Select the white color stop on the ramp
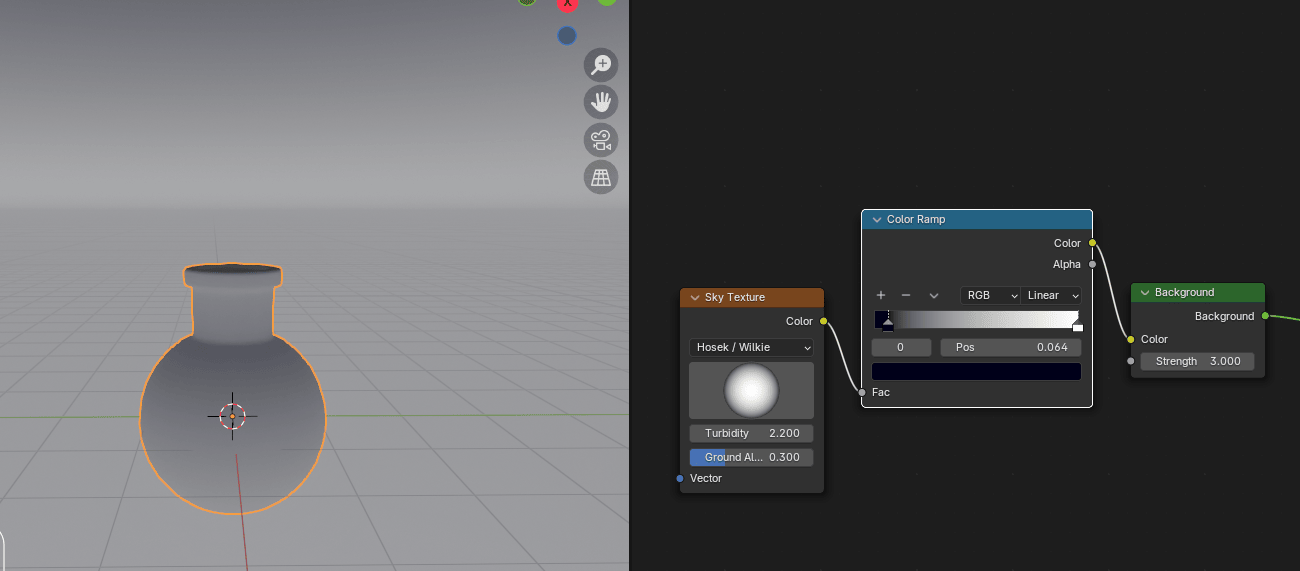Screen dimensions: 1300x571 (x=1077, y=326)
